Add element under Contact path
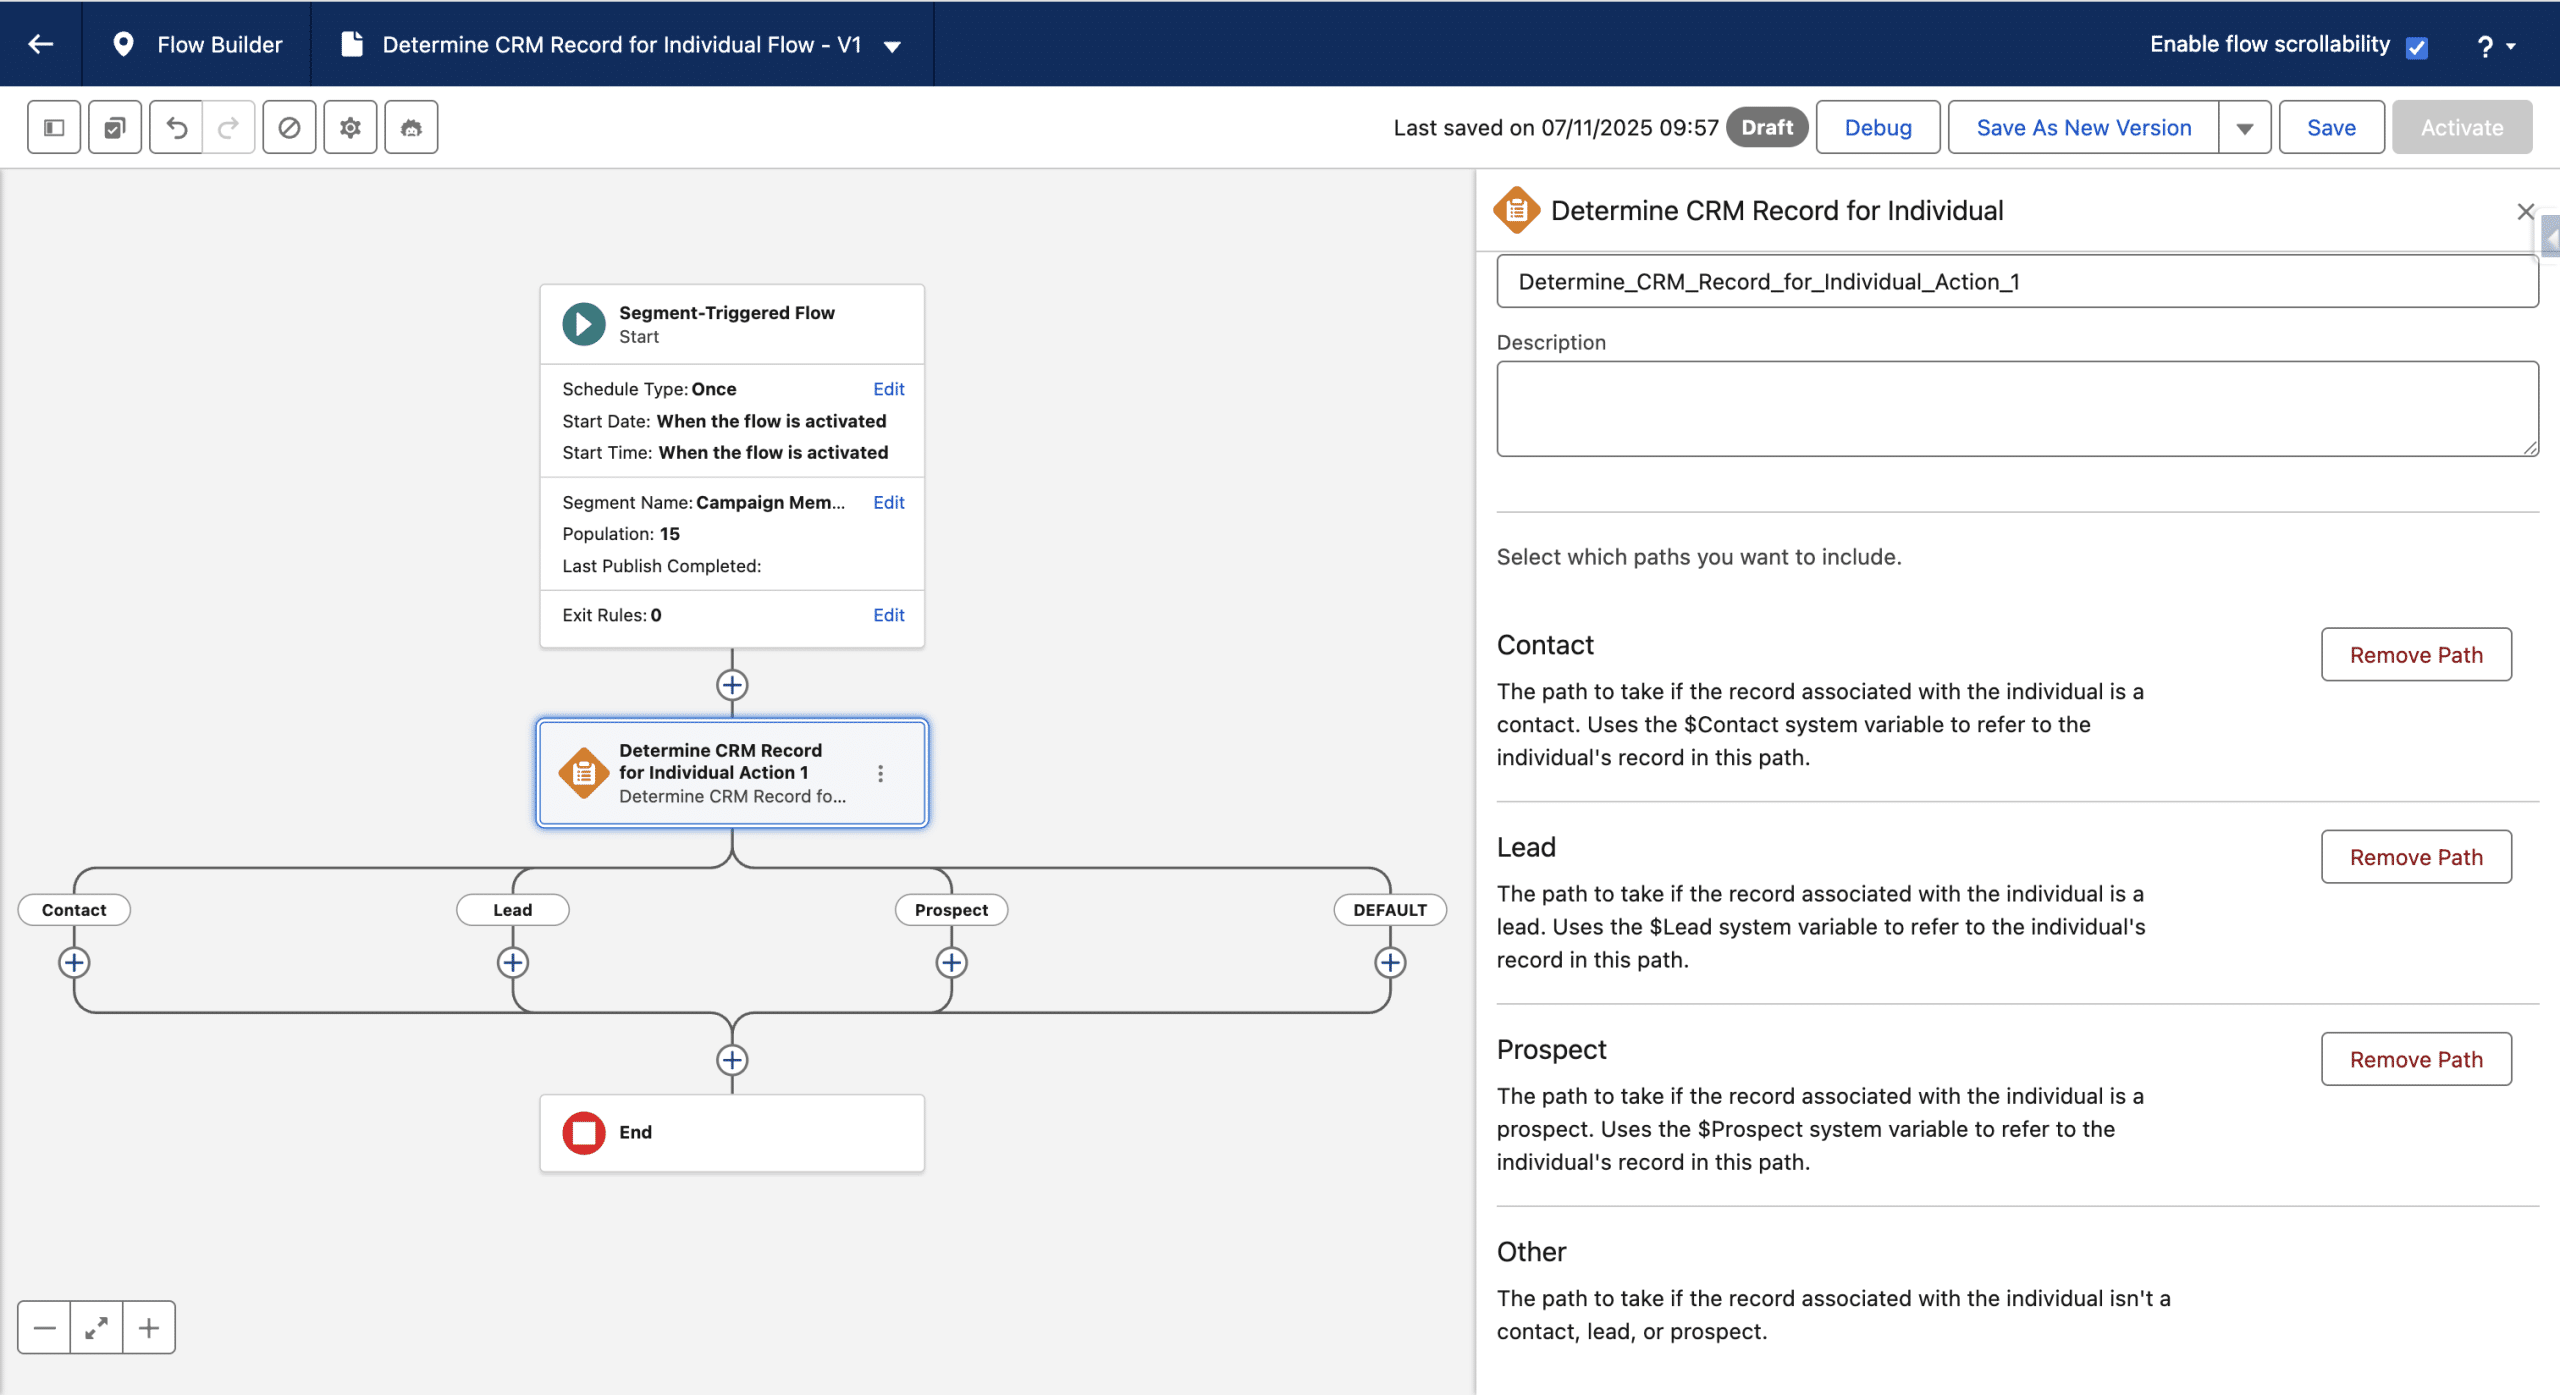This screenshot has width=2560, height=1395. (x=74, y=962)
